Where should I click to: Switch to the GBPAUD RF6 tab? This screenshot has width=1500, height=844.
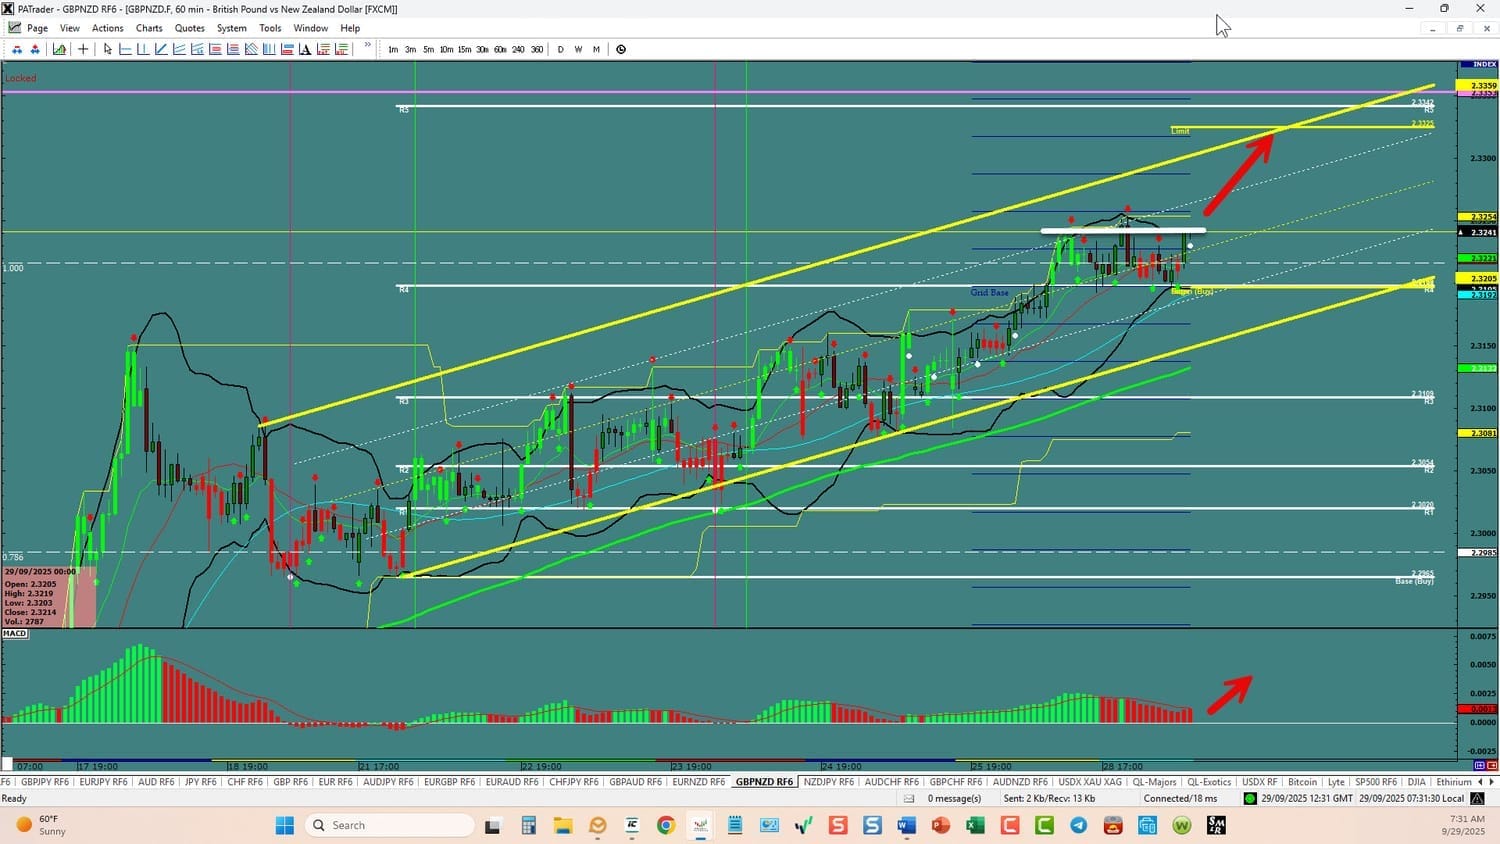point(636,782)
